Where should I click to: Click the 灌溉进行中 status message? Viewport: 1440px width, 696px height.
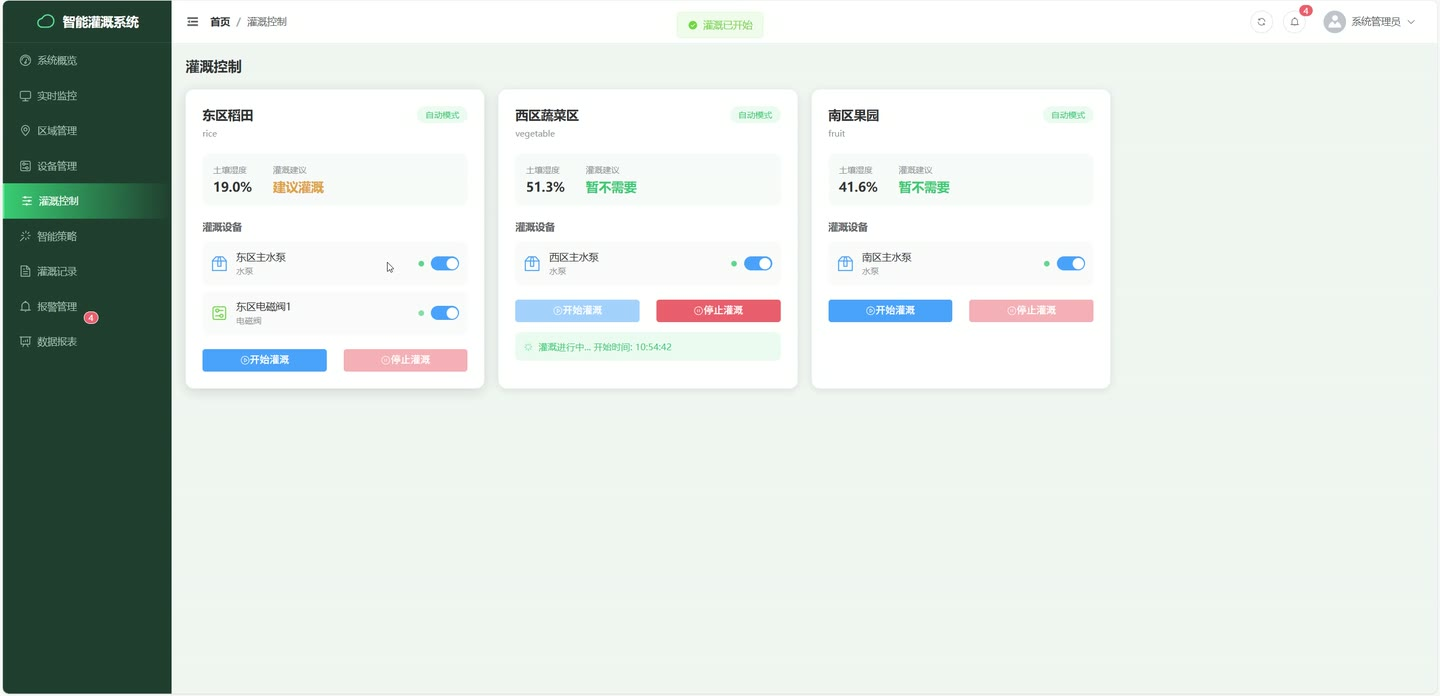tap(648, 347)
